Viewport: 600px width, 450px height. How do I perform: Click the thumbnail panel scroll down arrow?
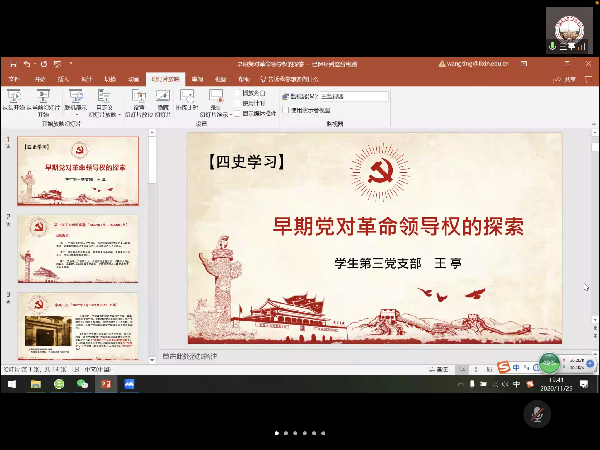click(x=152, y=360)
